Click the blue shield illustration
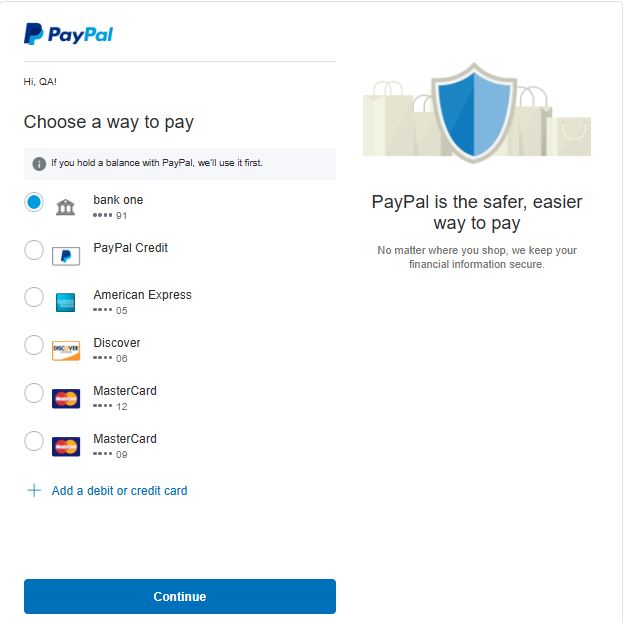The width and height of the screenshot is (623, 623). [474, 112]
